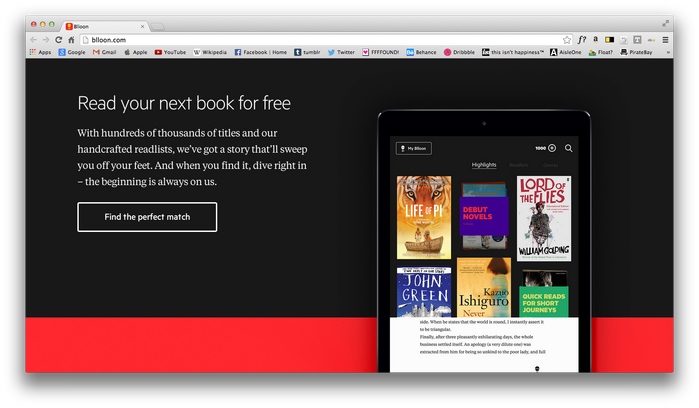Screen dimensions: 699x408
Task: Select the Life of Pi book cover
Action: click(x=424, y=217)
